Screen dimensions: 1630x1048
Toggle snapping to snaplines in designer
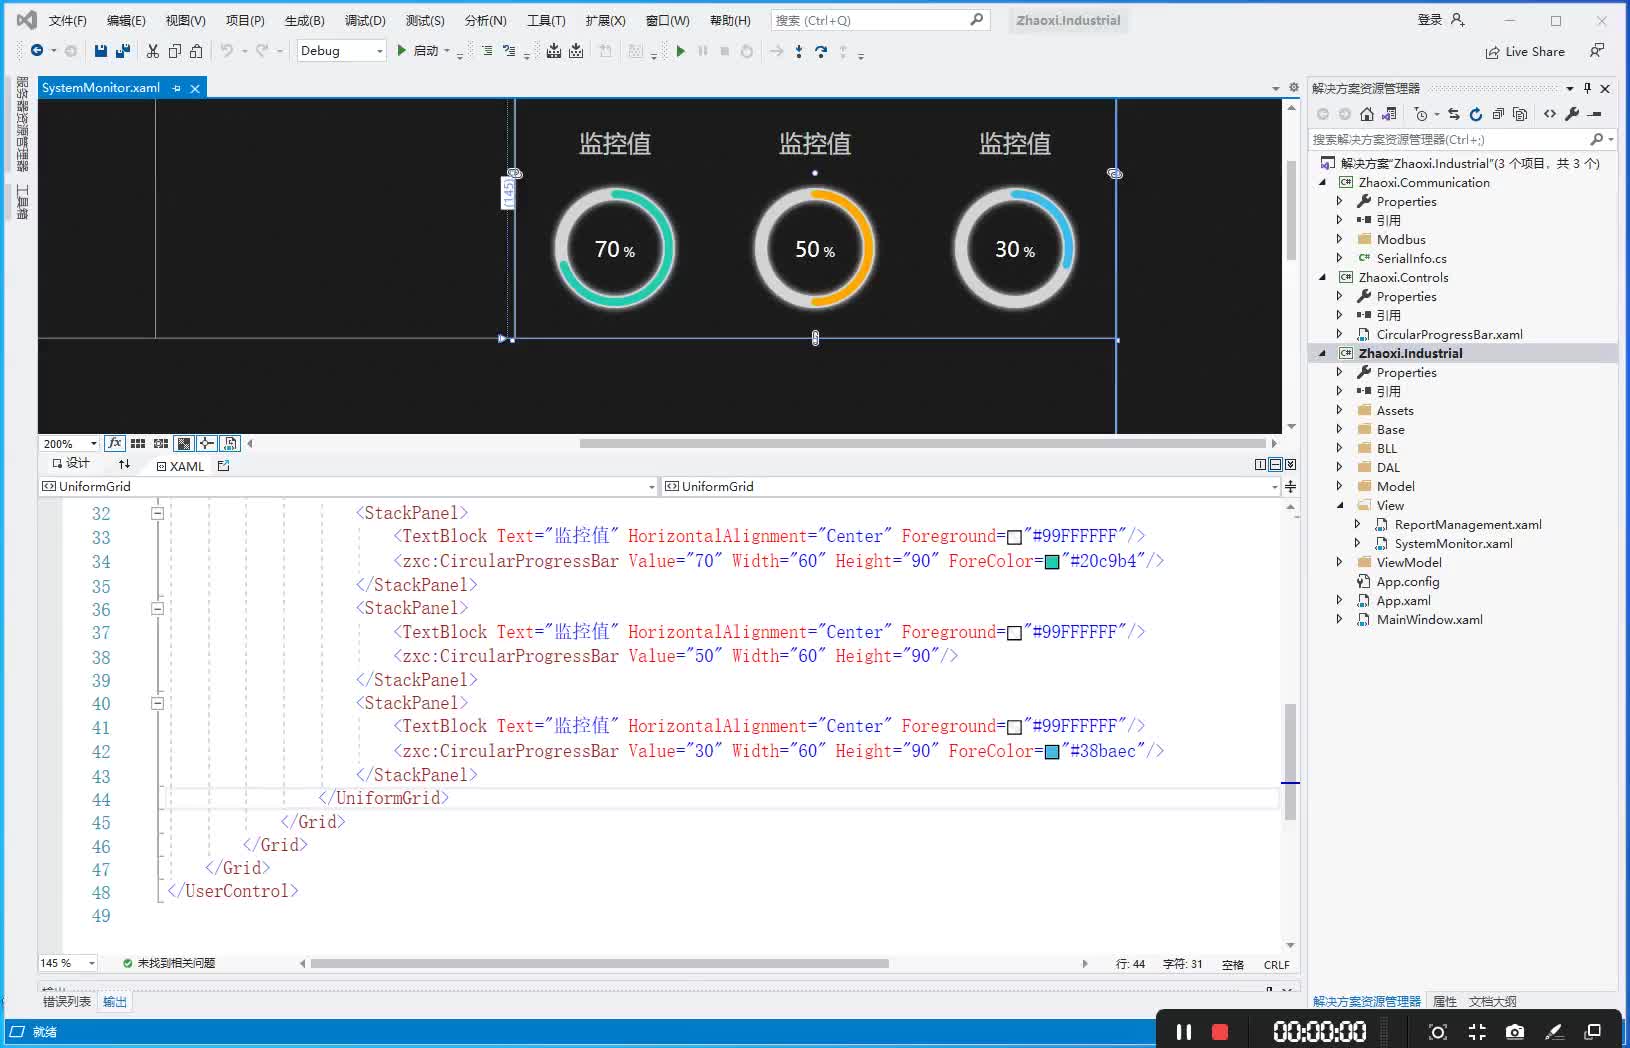[207, 443]
